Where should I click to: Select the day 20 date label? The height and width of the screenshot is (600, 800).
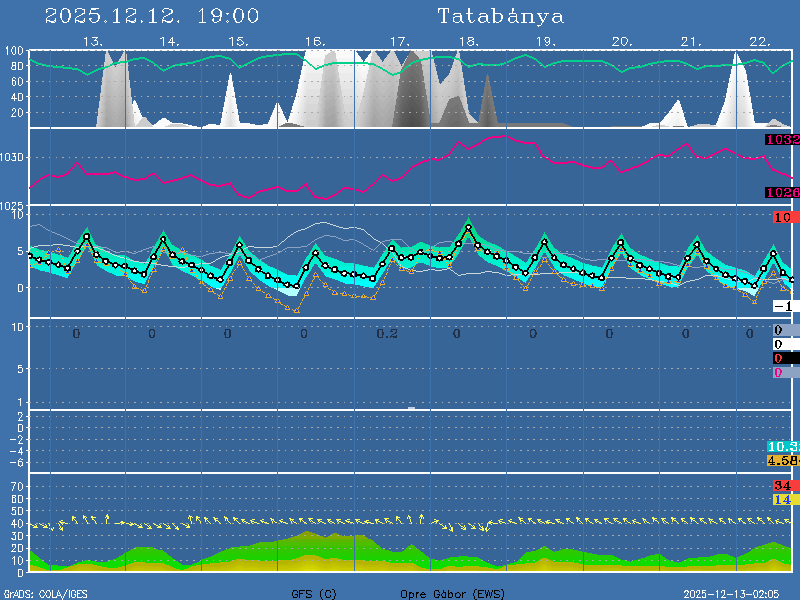(621, 41)
